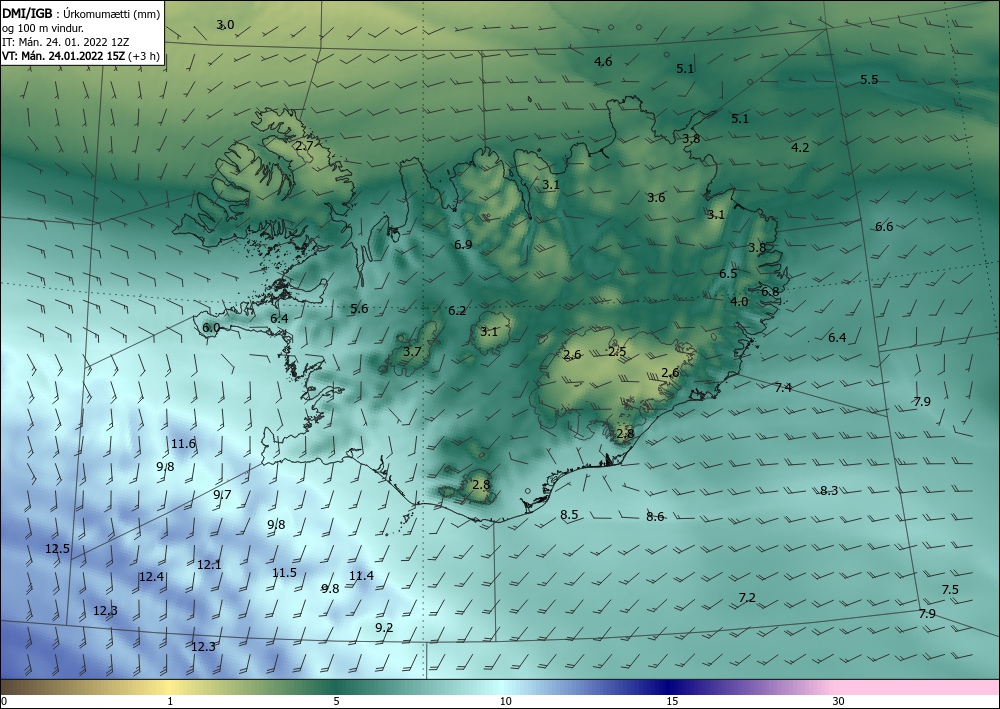1000x709 pixels.
Task: Click the 4.0 value label
Action: pos(739,302)
